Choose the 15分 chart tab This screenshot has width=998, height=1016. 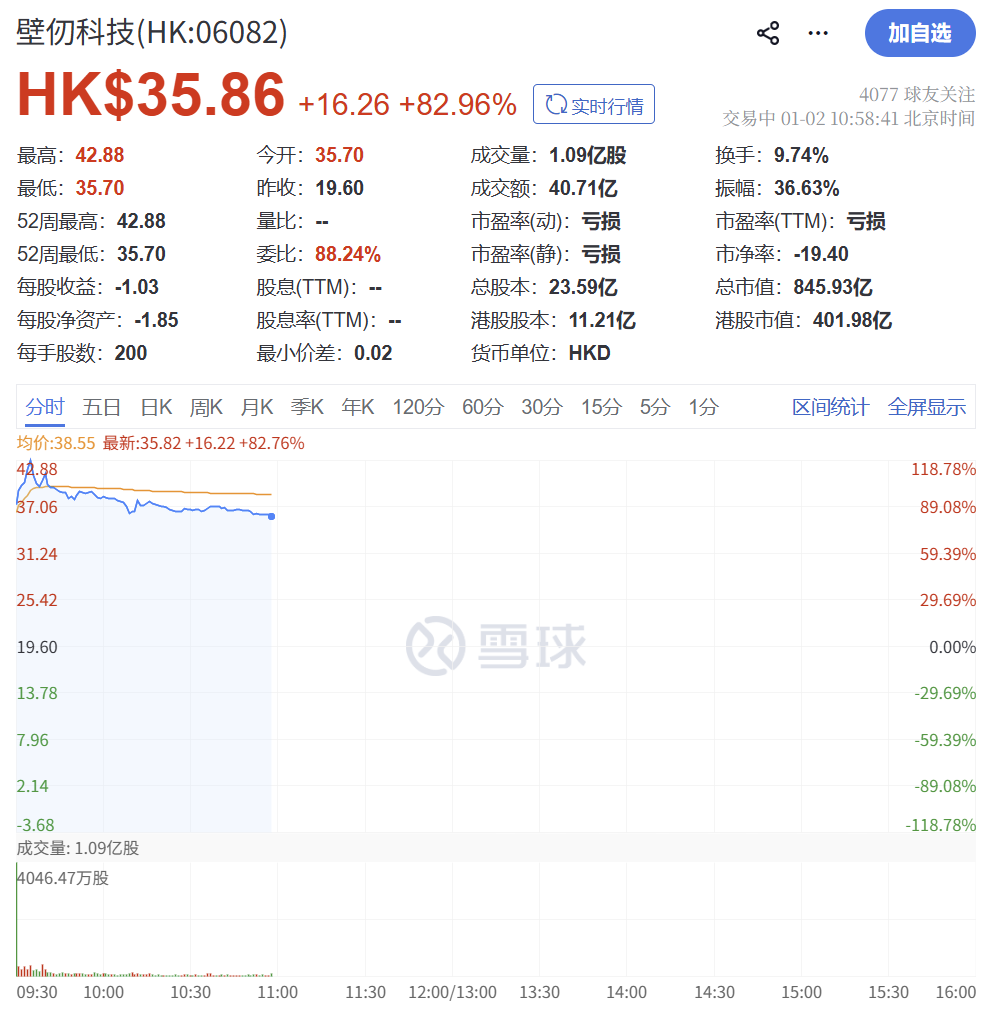601,407
